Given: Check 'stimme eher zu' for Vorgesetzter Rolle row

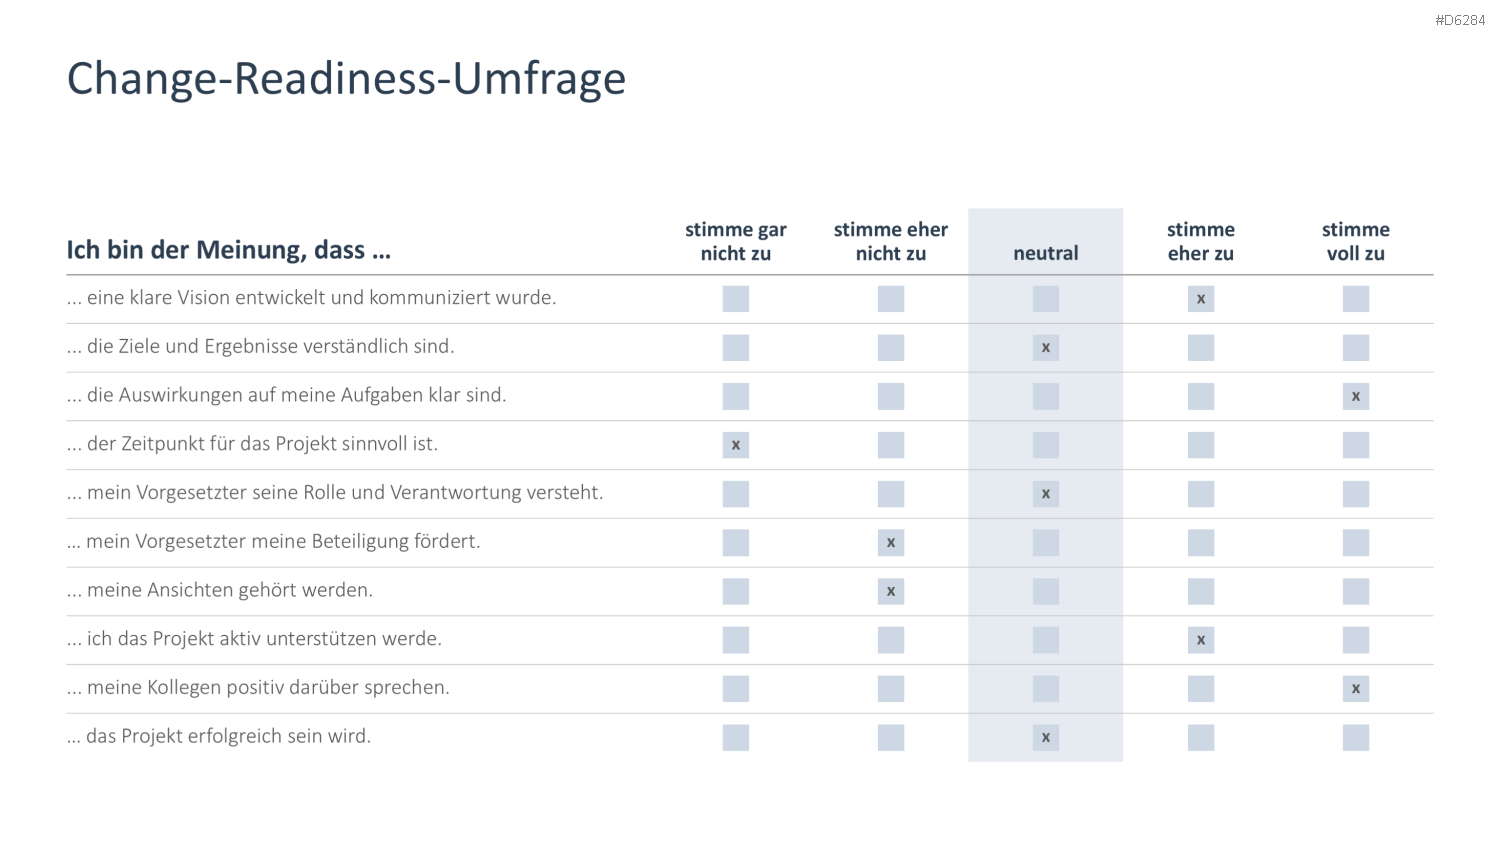Looking at the screenshot, I should tap(1200, 494).
